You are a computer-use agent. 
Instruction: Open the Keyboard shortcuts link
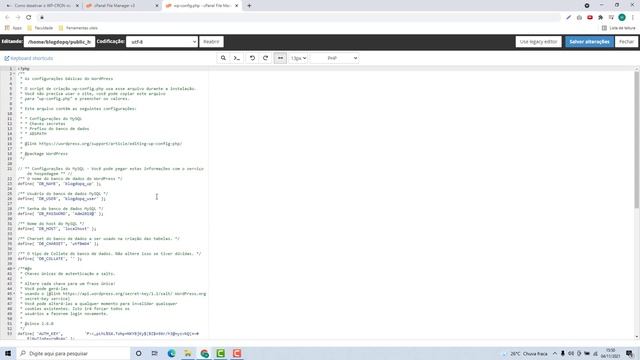(x=29, y=58)
